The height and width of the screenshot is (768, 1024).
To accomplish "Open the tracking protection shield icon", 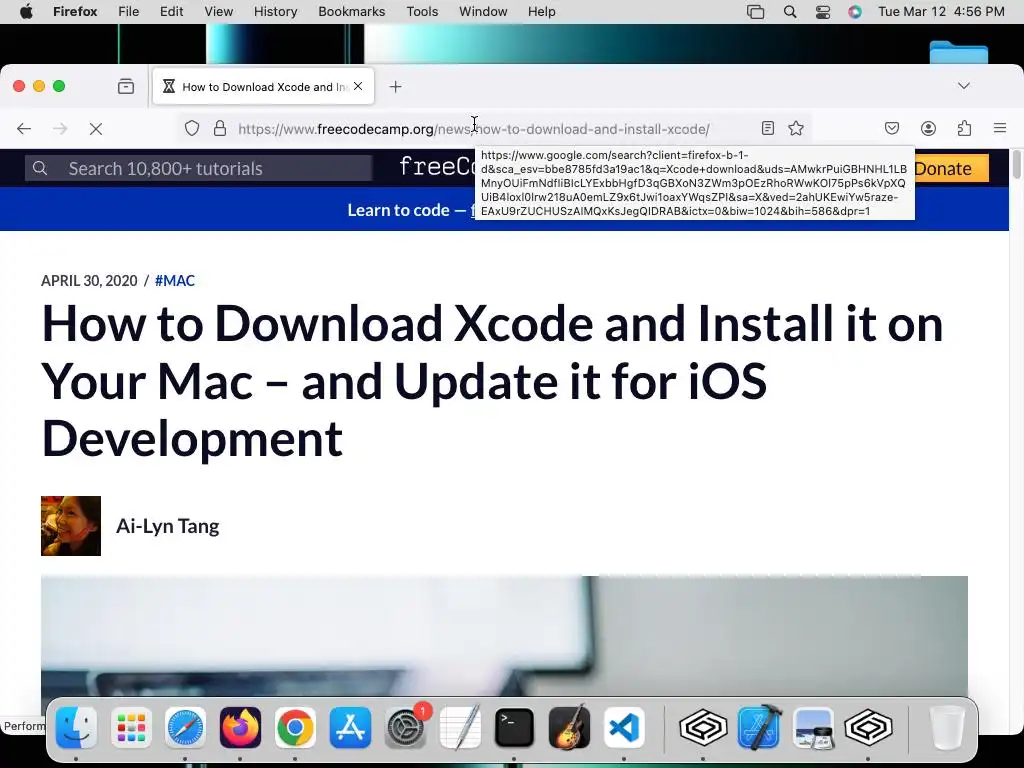I will tap(191, 129).
